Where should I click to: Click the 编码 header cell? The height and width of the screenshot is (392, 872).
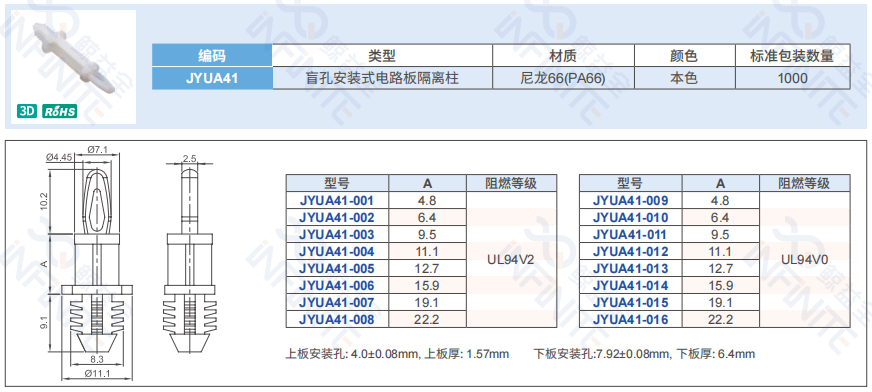[212, 56]
